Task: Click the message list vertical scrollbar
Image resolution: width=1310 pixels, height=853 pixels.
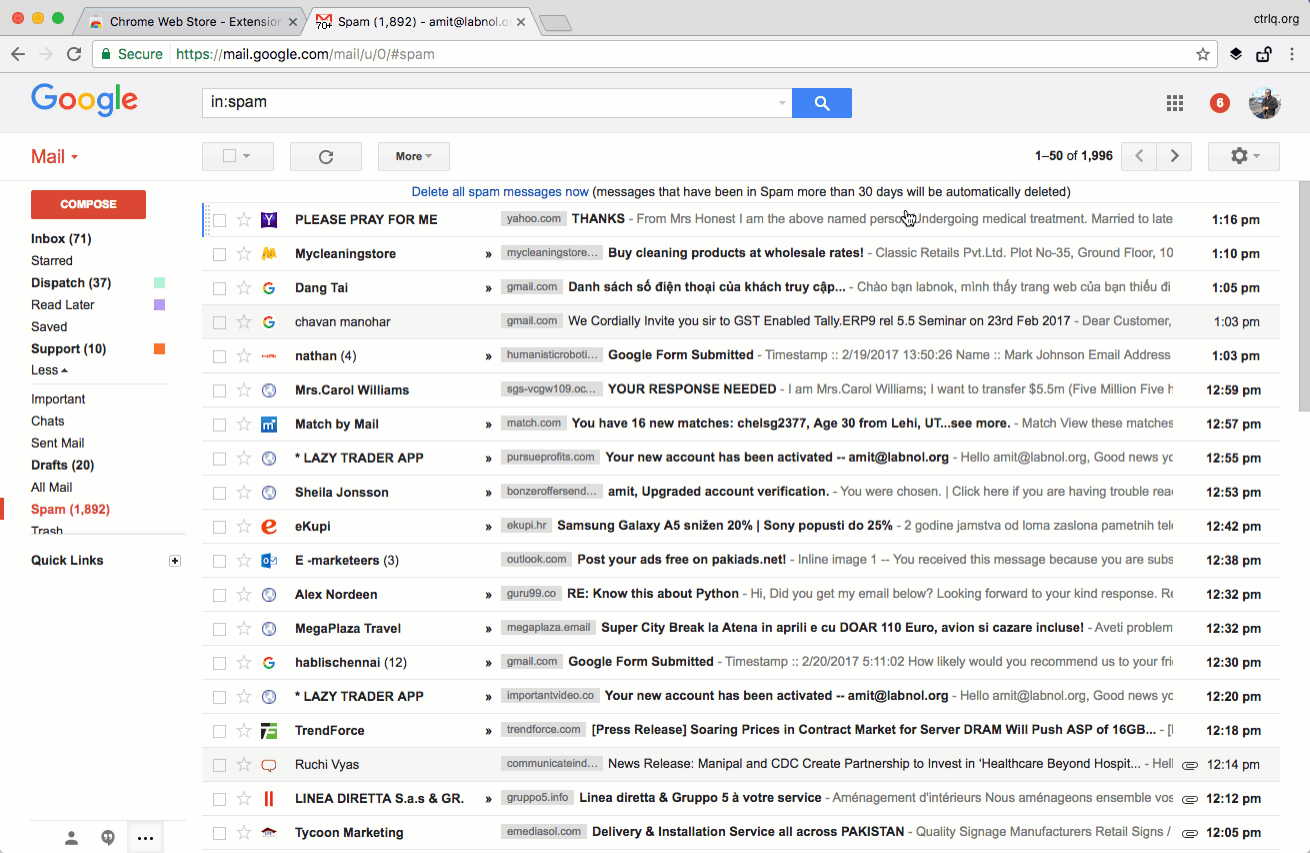Action: [1303, 296]
